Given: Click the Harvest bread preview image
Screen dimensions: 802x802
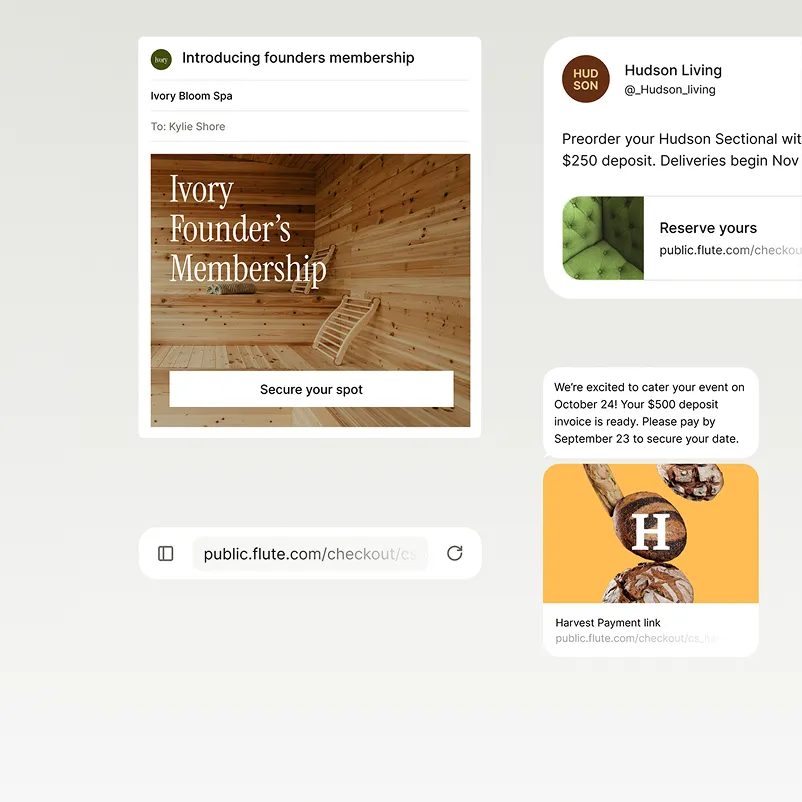Looking at the screenshot, I should (x=651, y=533).
